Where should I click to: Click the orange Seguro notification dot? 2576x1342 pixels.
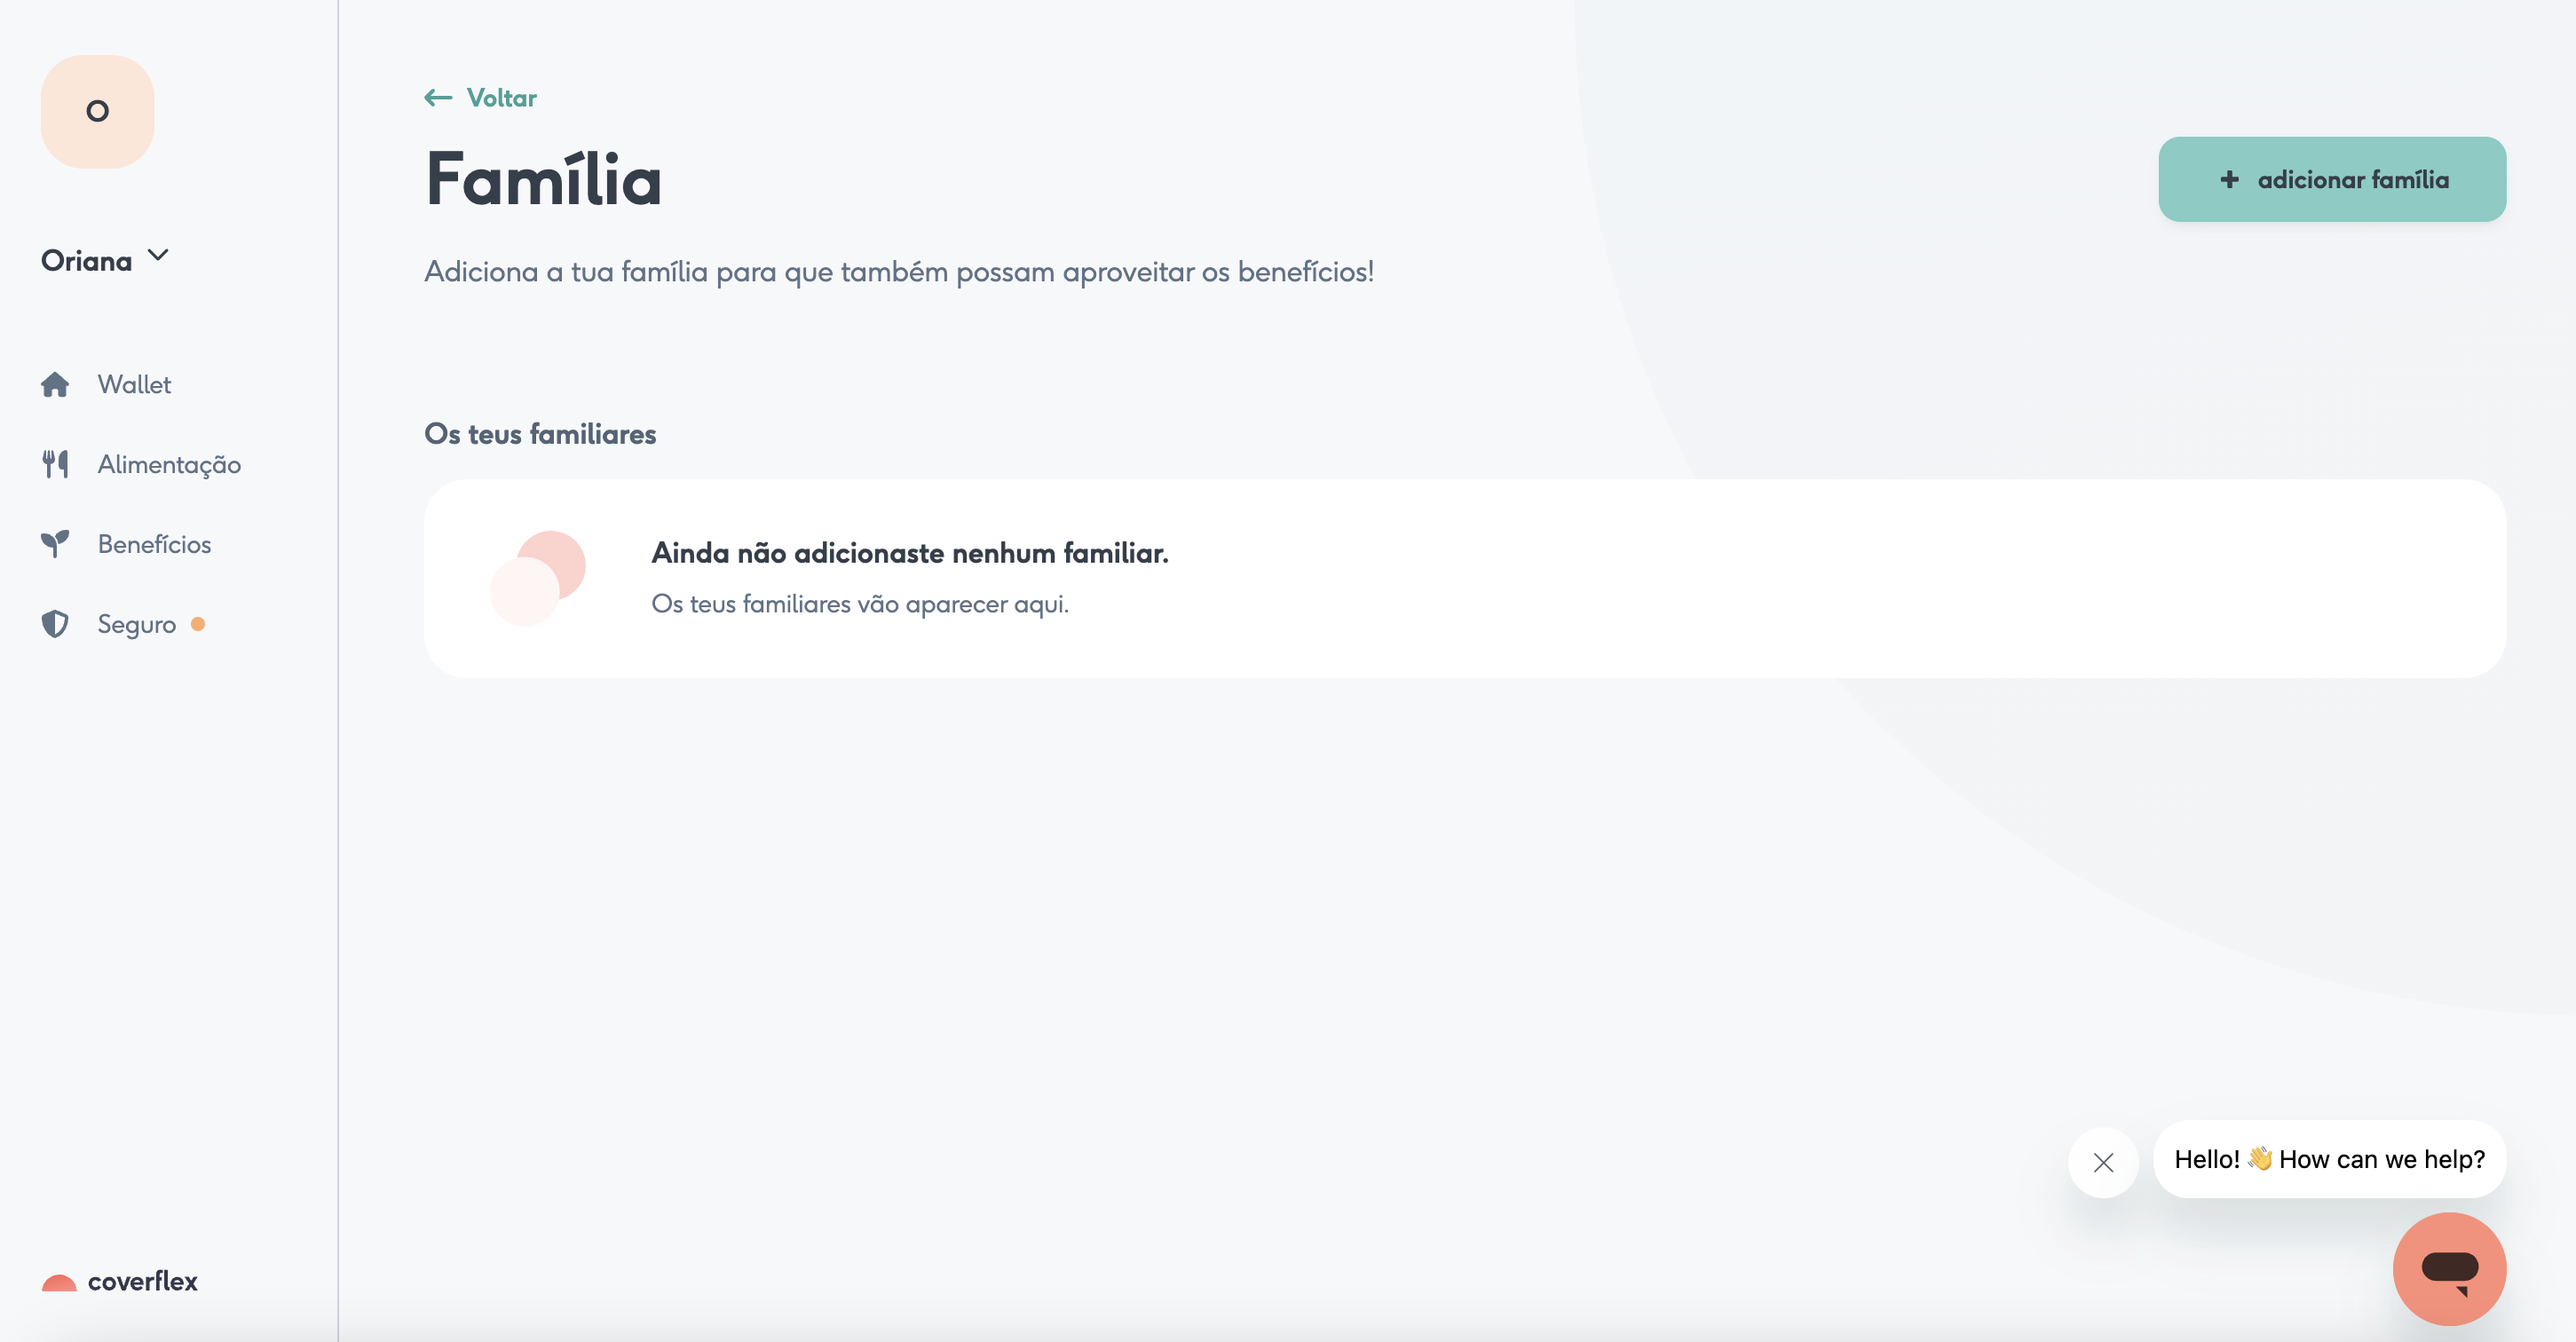(198, 624)
